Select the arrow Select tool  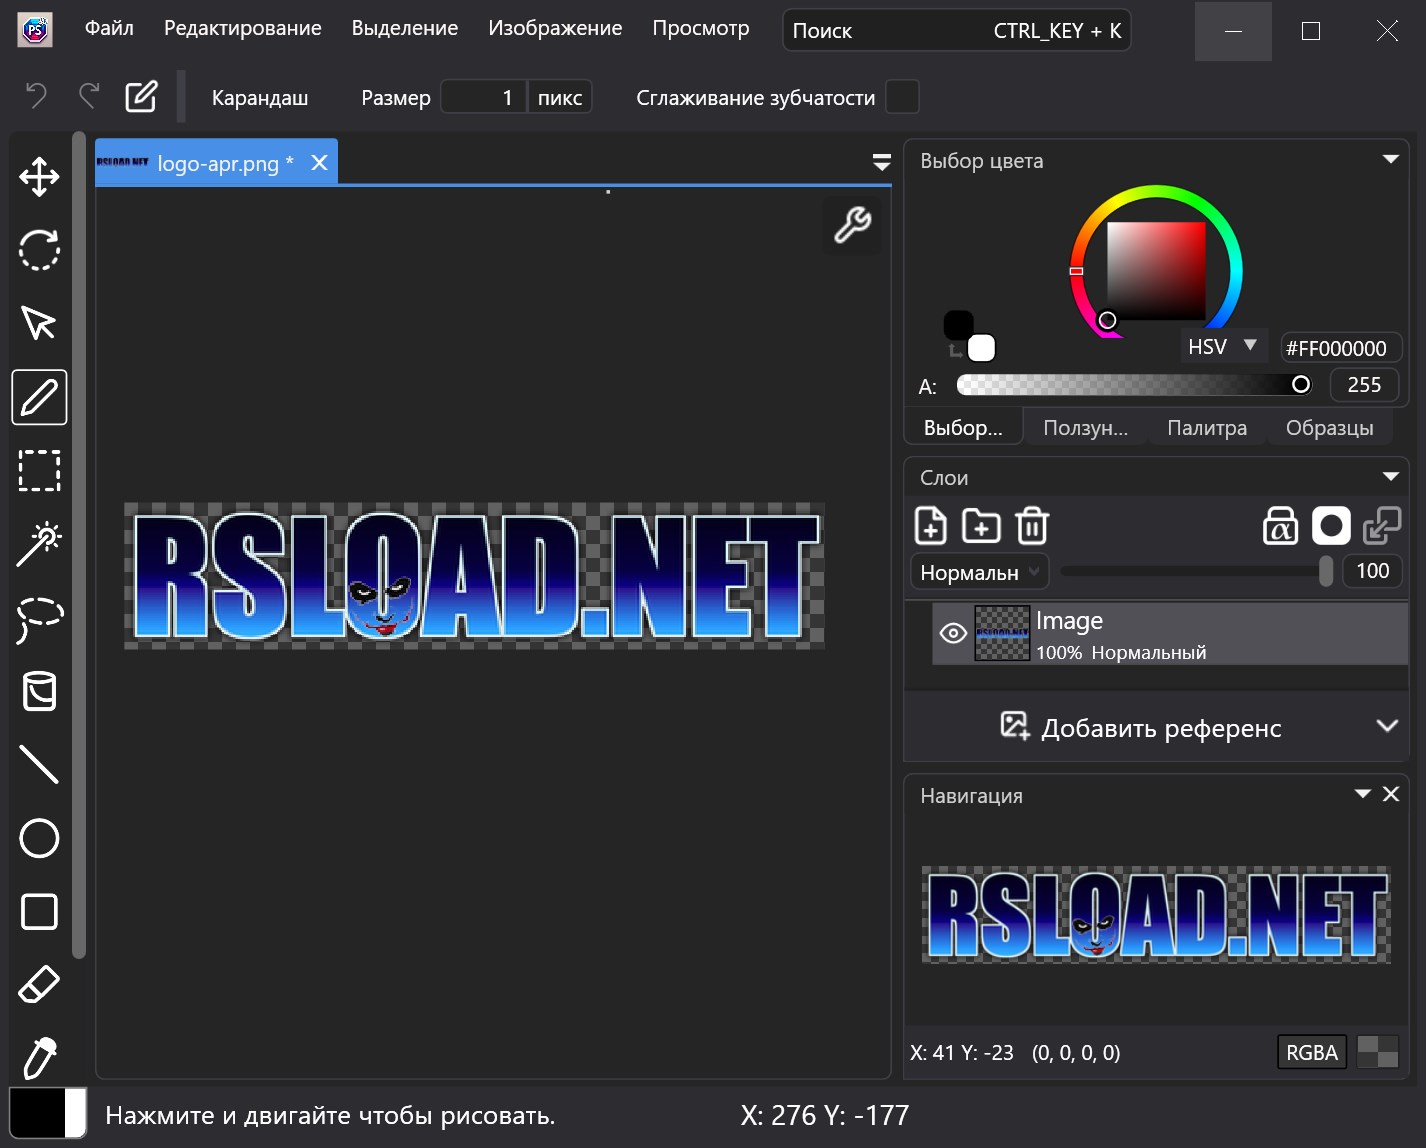tap(39, 323)
